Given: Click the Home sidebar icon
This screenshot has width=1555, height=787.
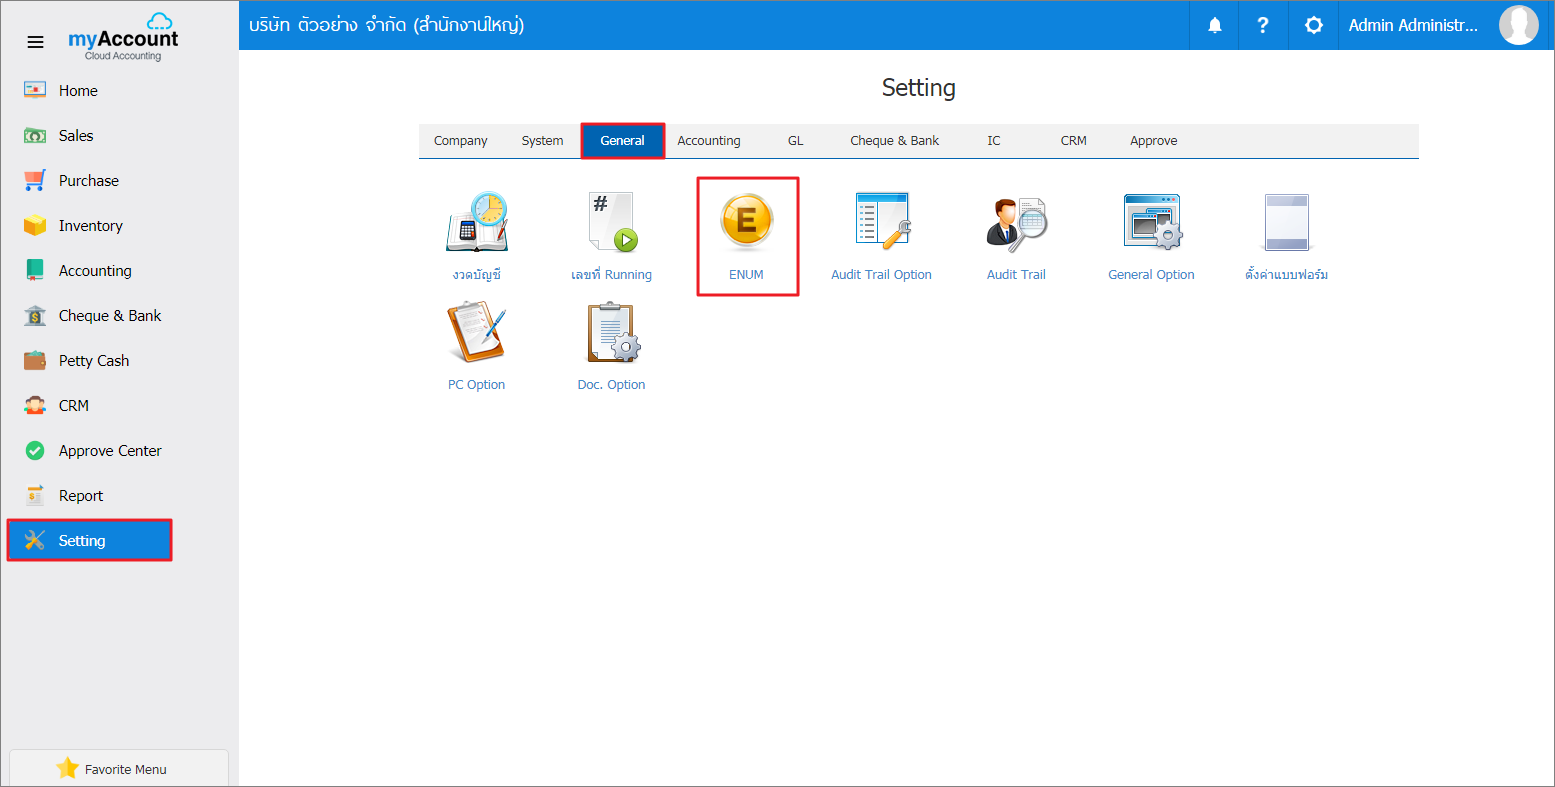Looking at the screenshot, I should click(35, 90).
